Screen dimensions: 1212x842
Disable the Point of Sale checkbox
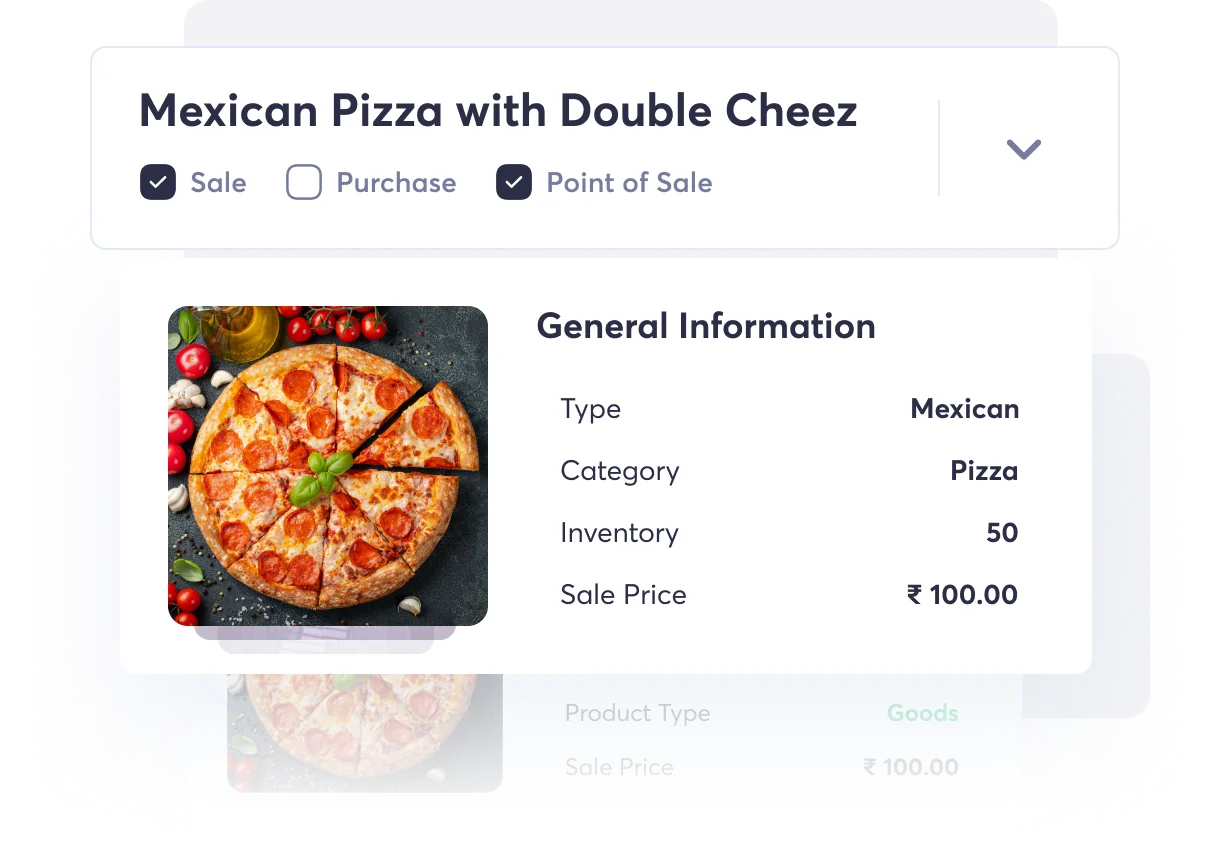click(x=513, y=182)
